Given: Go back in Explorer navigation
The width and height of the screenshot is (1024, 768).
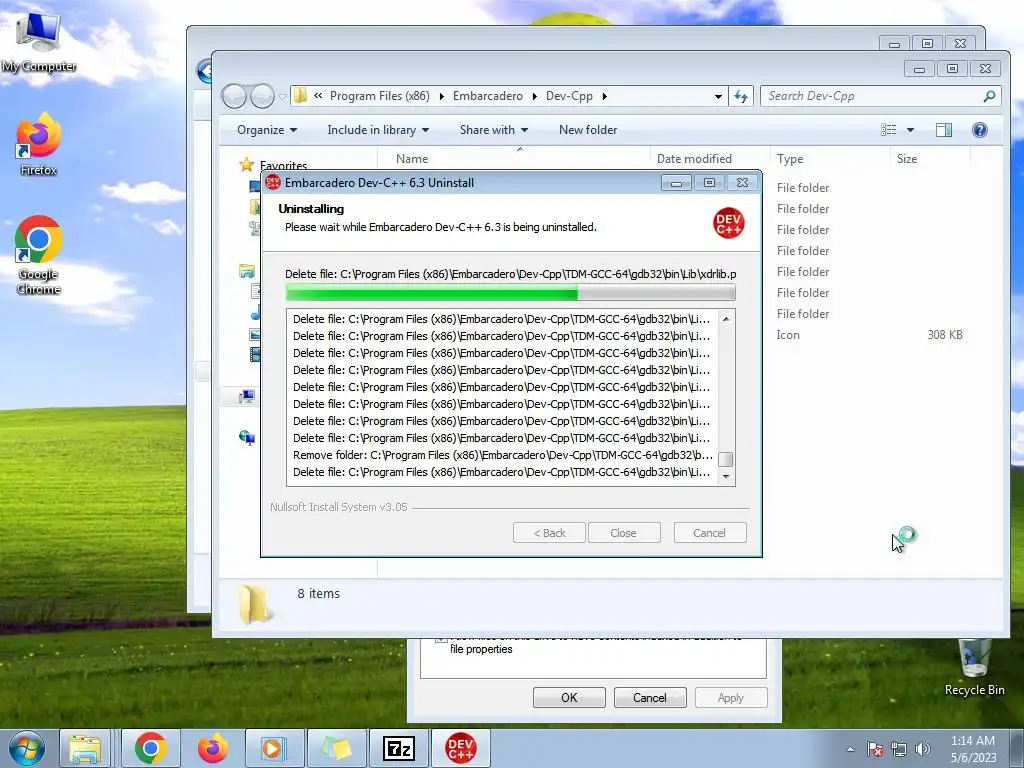Looking at the screenshot, I should (x=234, y=97).
